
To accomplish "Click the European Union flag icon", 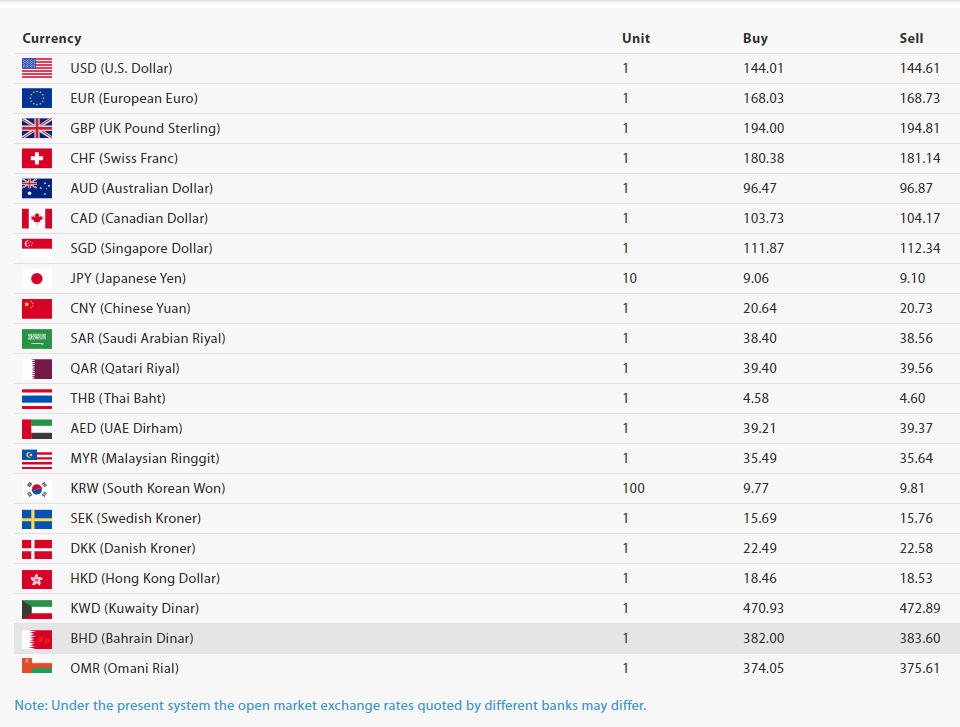I will coord(37,98).
